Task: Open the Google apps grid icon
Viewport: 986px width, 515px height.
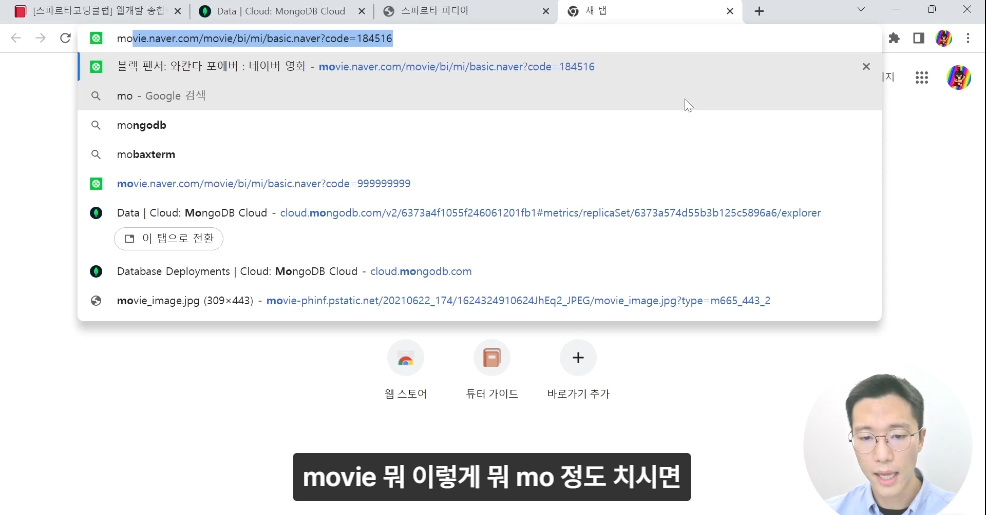Action: point(922,77)
